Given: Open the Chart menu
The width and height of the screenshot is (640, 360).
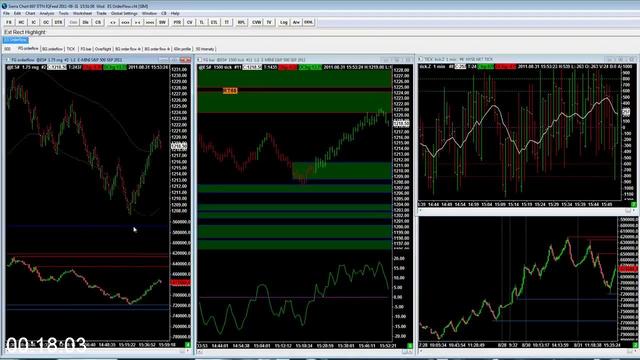Looking at the screenshot, I should pyautogui.click(x=30, y=13).
